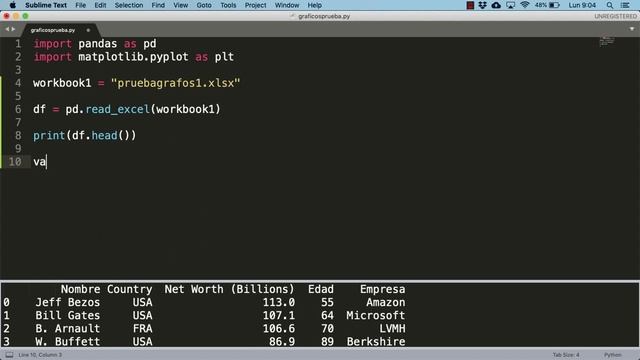640x360 pixels.
Task: Open the Wi-Fi status menu
Action: (x=525, y=5)
